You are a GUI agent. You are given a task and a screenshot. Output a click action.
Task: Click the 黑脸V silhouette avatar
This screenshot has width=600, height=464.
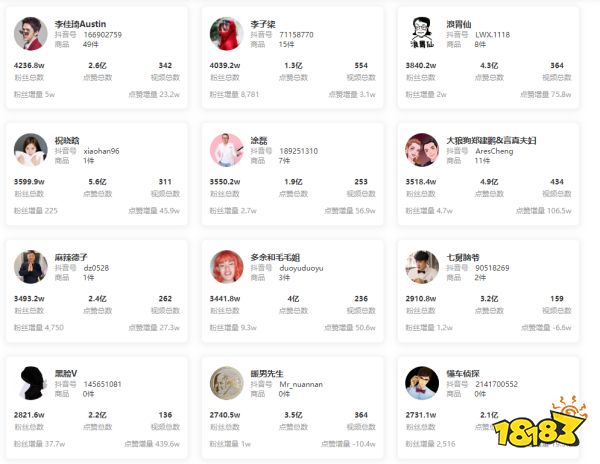pyautogui.click(x=31, y=383)
